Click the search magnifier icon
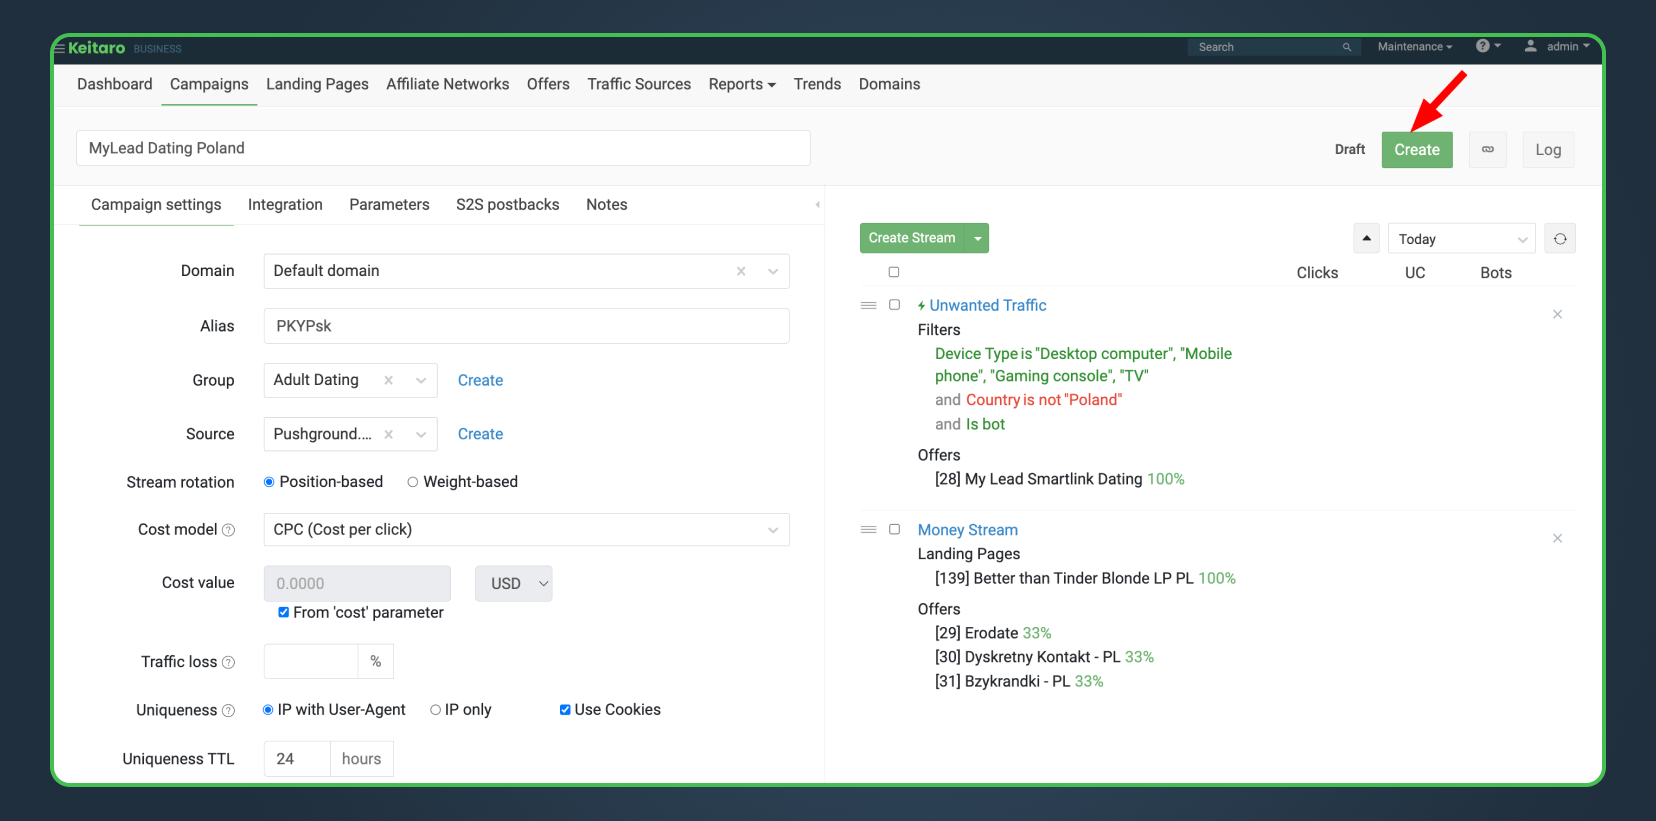 pos(1347,47)
